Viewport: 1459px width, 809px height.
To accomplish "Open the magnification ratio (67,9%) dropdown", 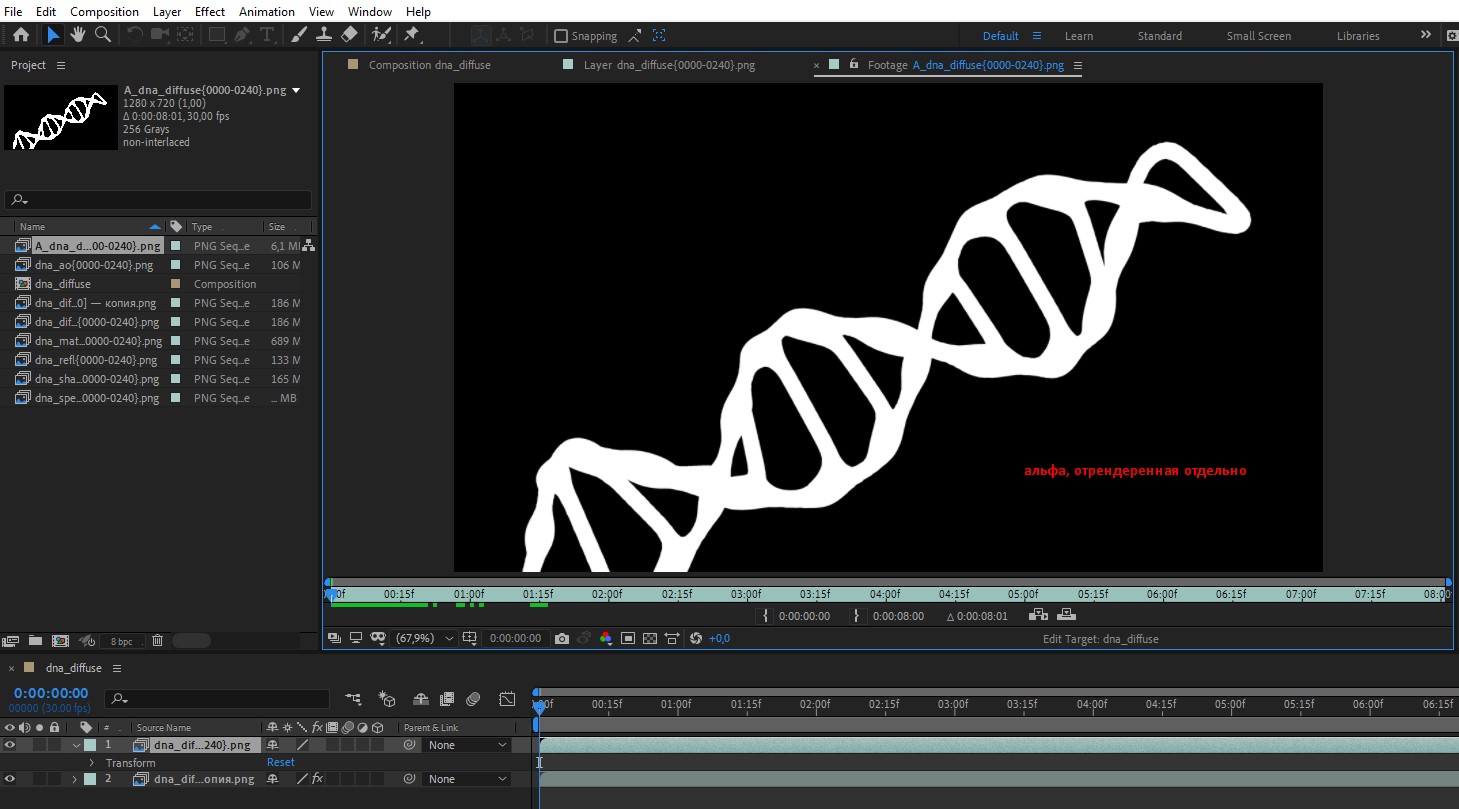I will pos(426,638).
